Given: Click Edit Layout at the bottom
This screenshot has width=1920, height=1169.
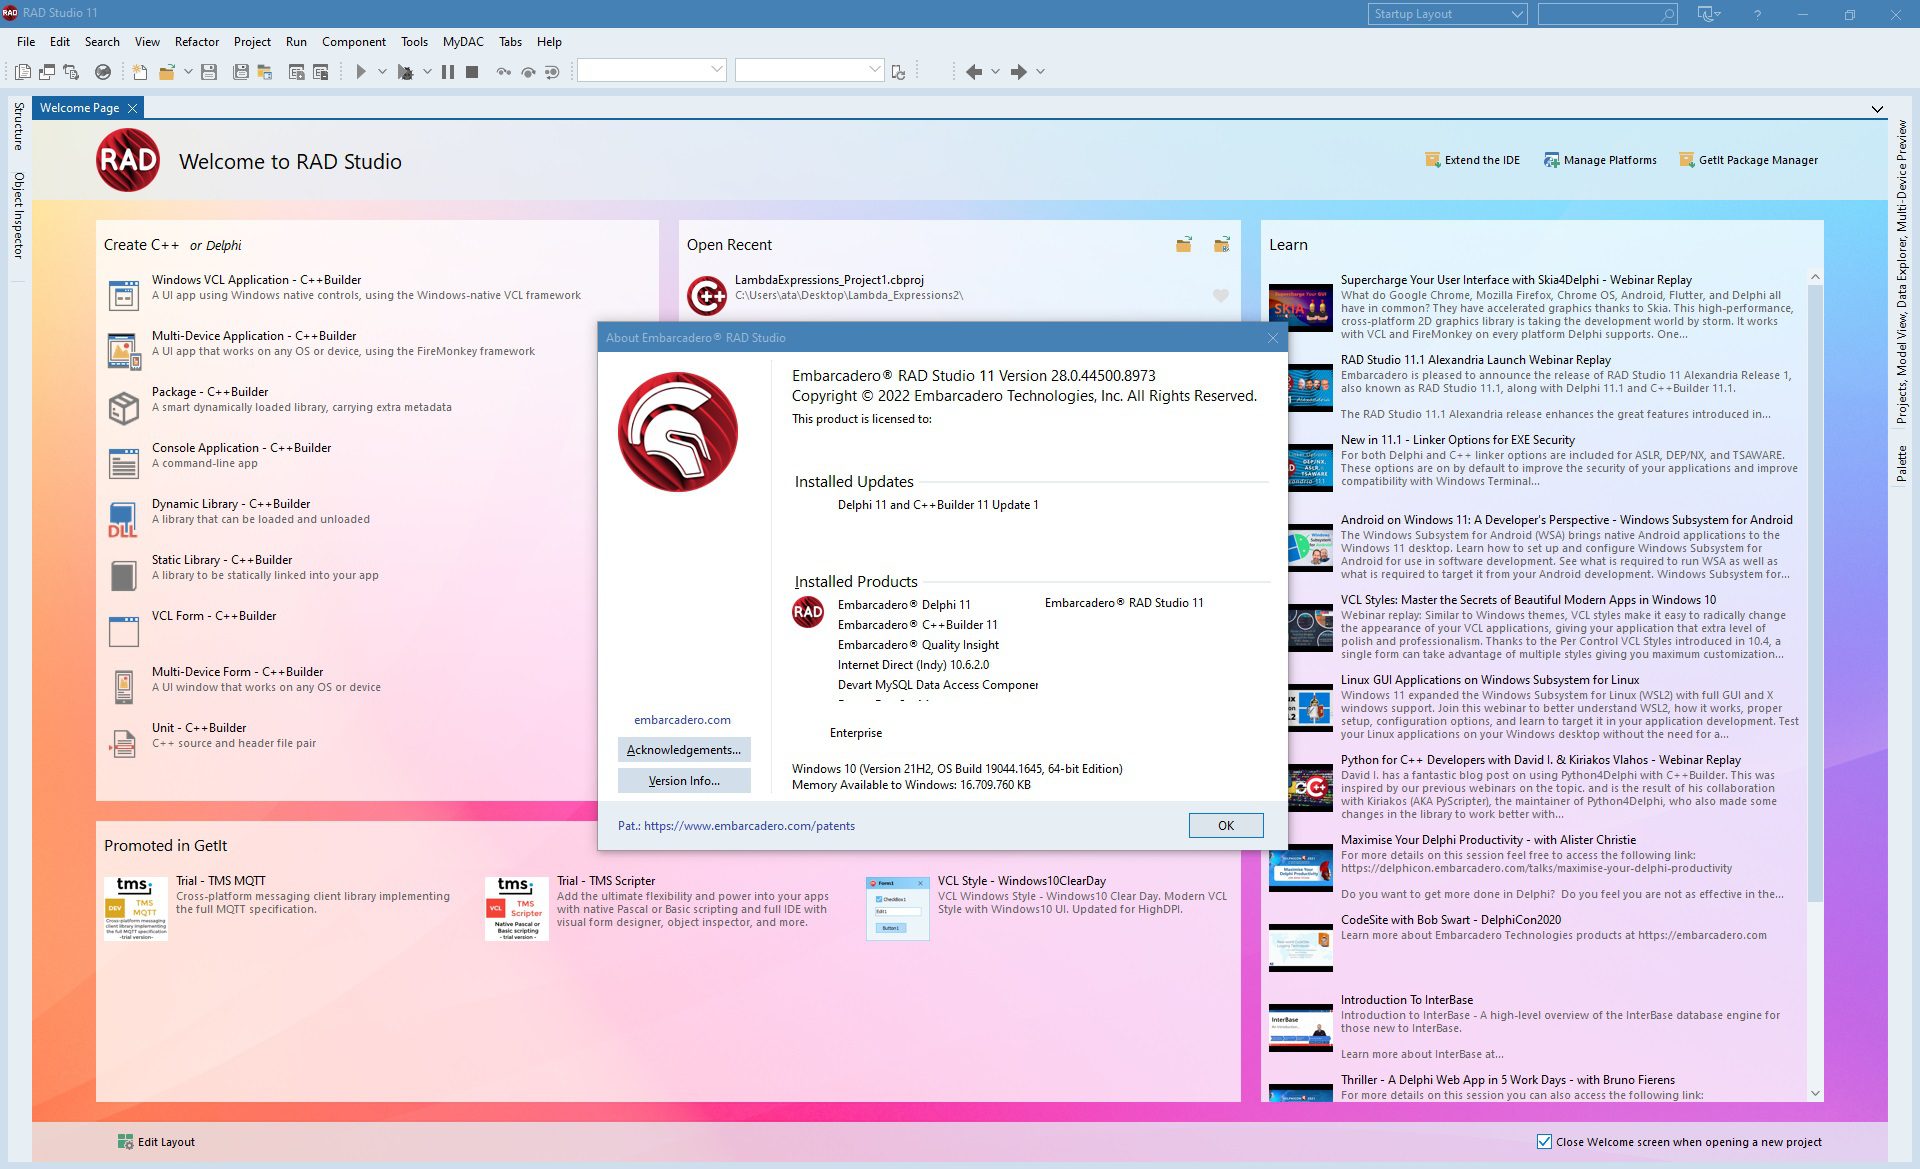Looking at the screenshot, I should [x=156, y=1142].
